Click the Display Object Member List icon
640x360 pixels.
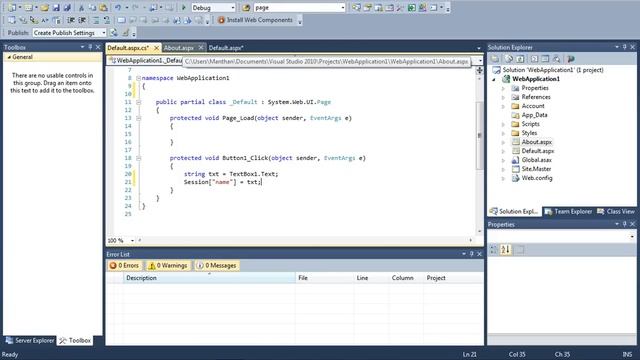point(12,20)
